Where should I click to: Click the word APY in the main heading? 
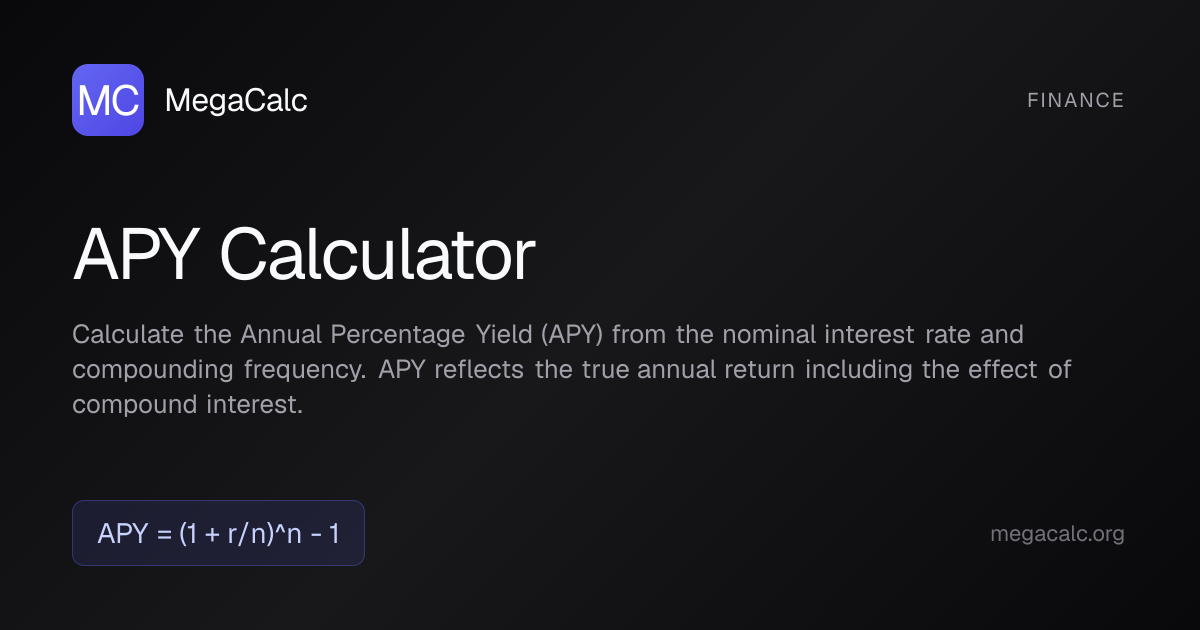pos(137,256)
